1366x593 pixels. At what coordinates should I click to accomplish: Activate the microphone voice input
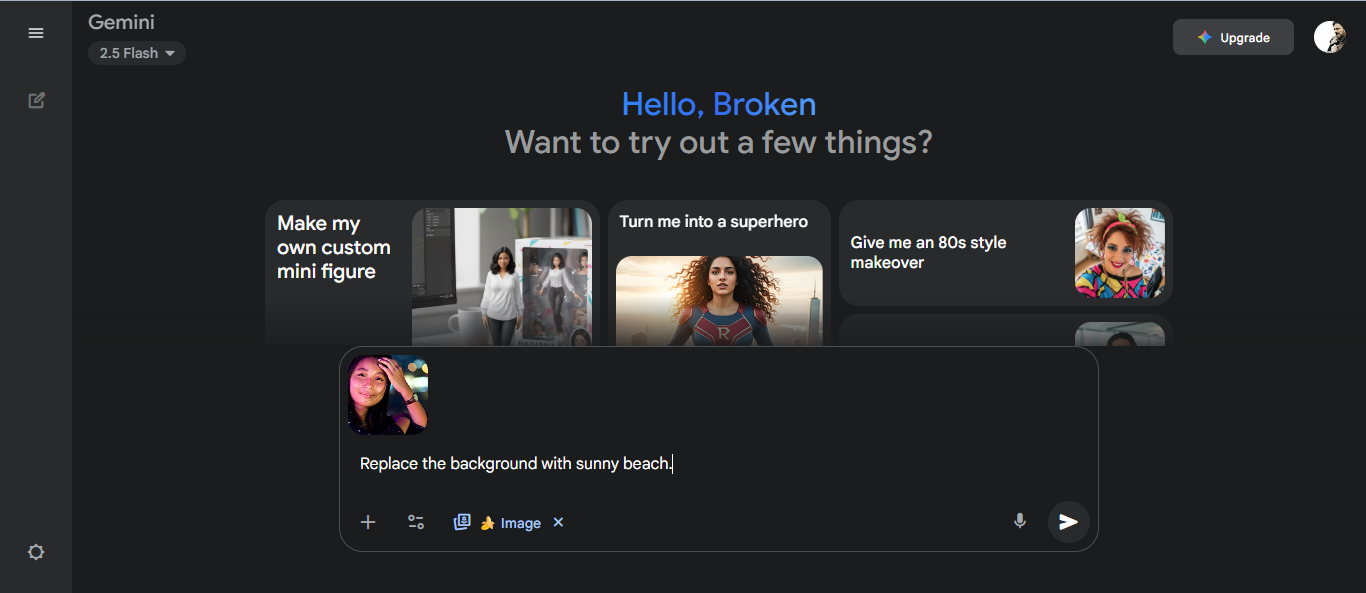click(1020, 521)
